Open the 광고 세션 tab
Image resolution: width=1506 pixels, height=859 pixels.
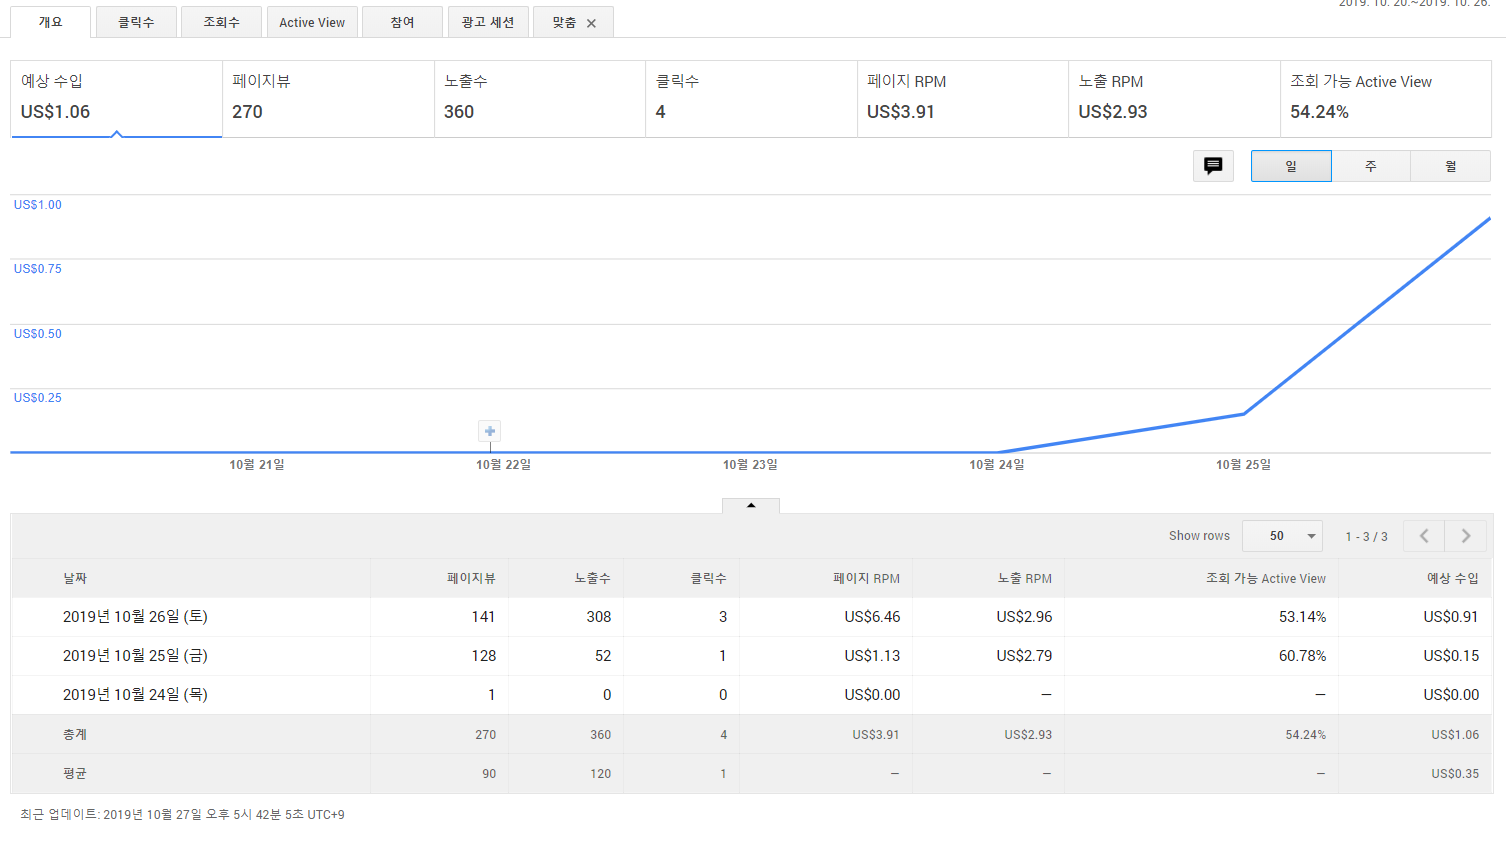[x=488, y=22]
